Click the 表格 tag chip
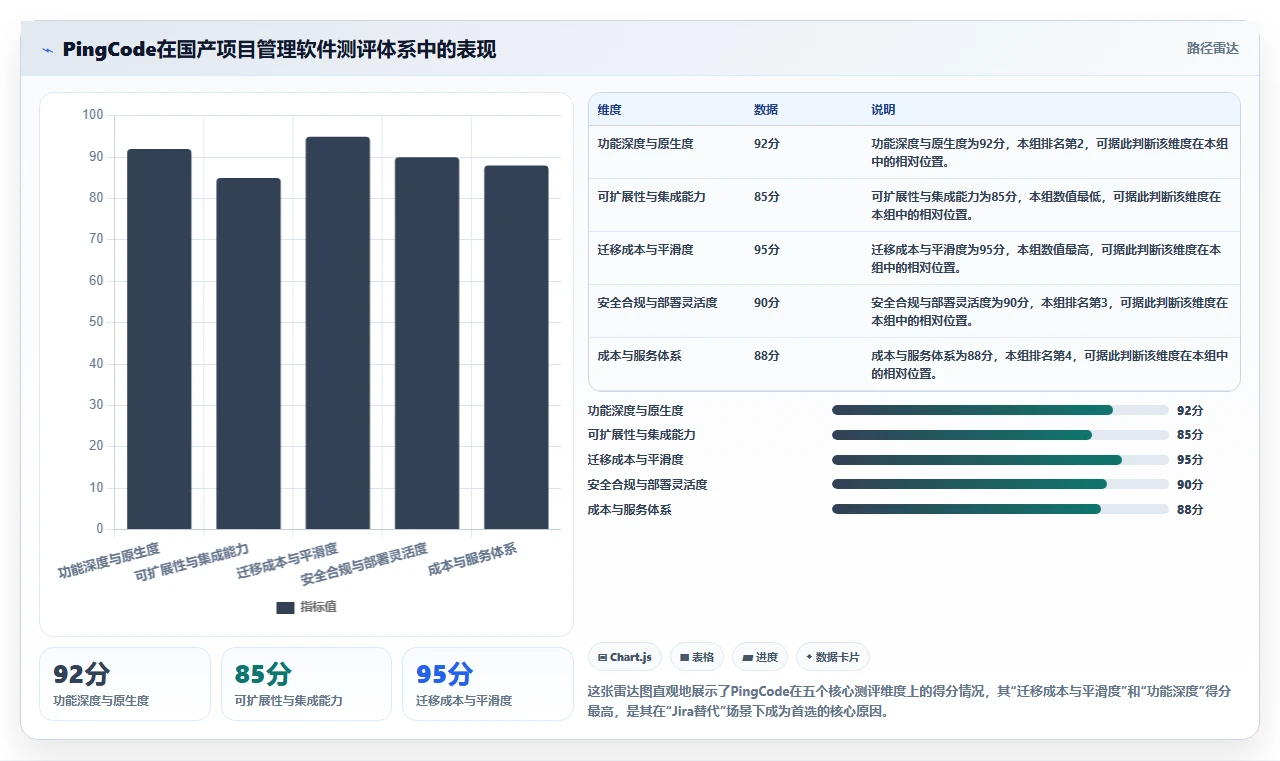 [696, 657]
